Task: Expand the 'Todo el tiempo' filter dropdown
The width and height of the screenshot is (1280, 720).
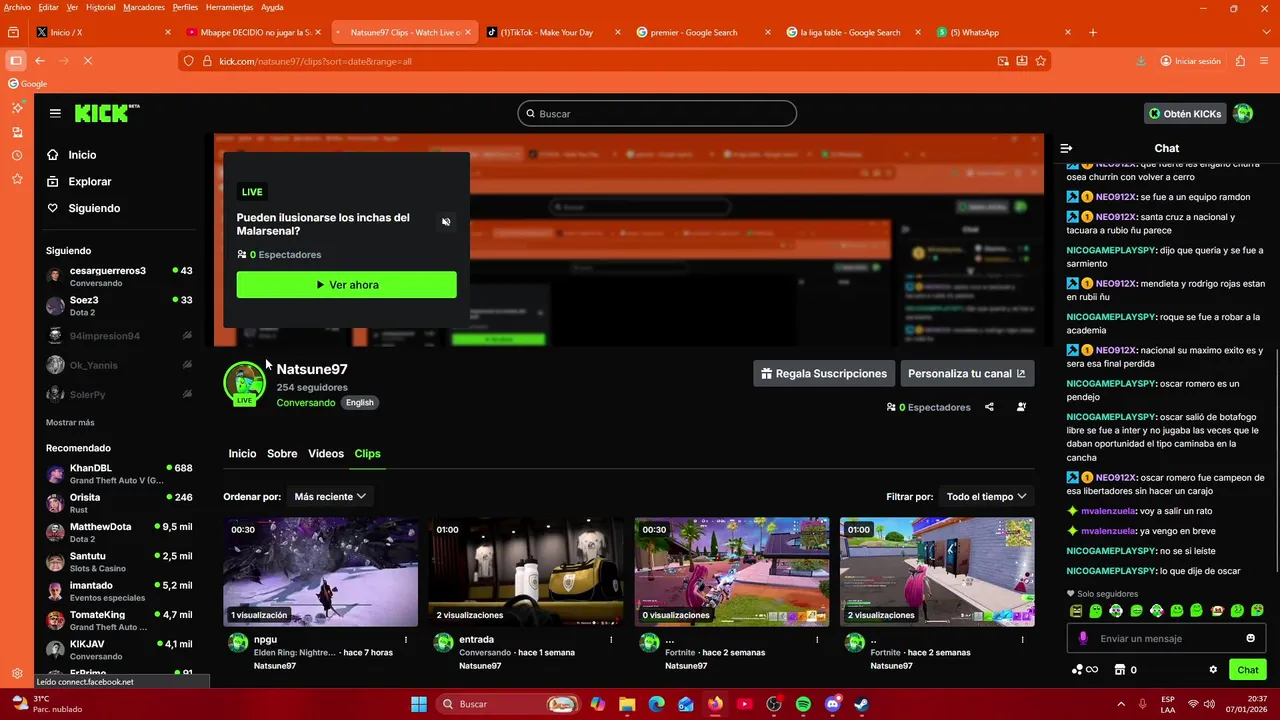Action: pos(987,496)
